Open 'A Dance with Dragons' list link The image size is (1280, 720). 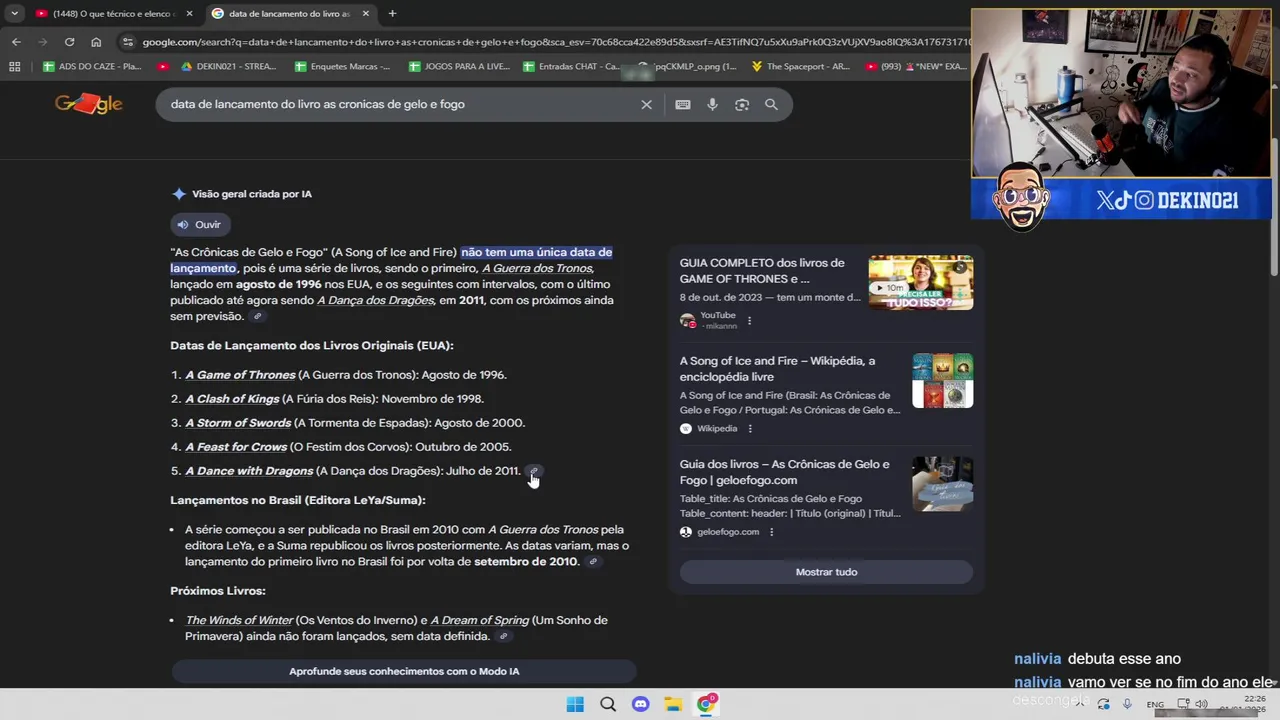point(249,471)
